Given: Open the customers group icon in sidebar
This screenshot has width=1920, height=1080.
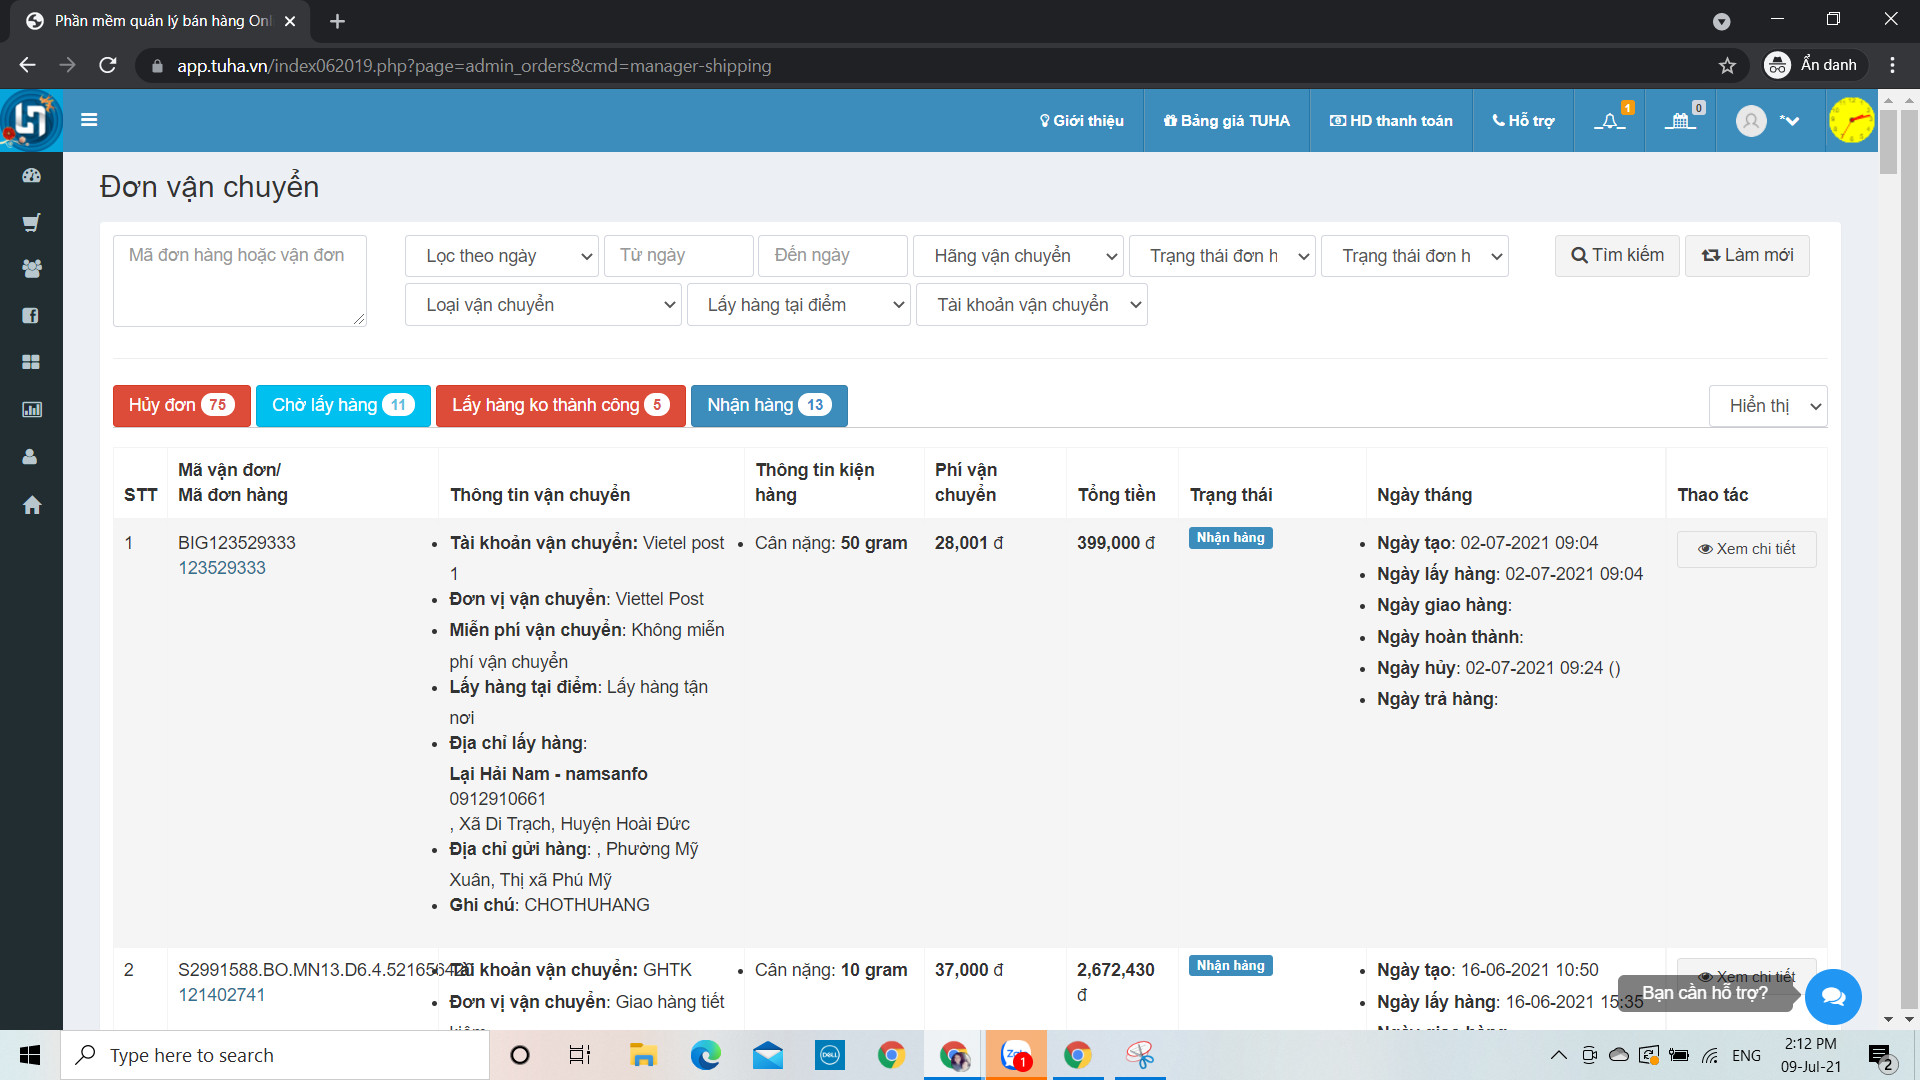Looking at the screenshot, I should (x=31, y=268).
